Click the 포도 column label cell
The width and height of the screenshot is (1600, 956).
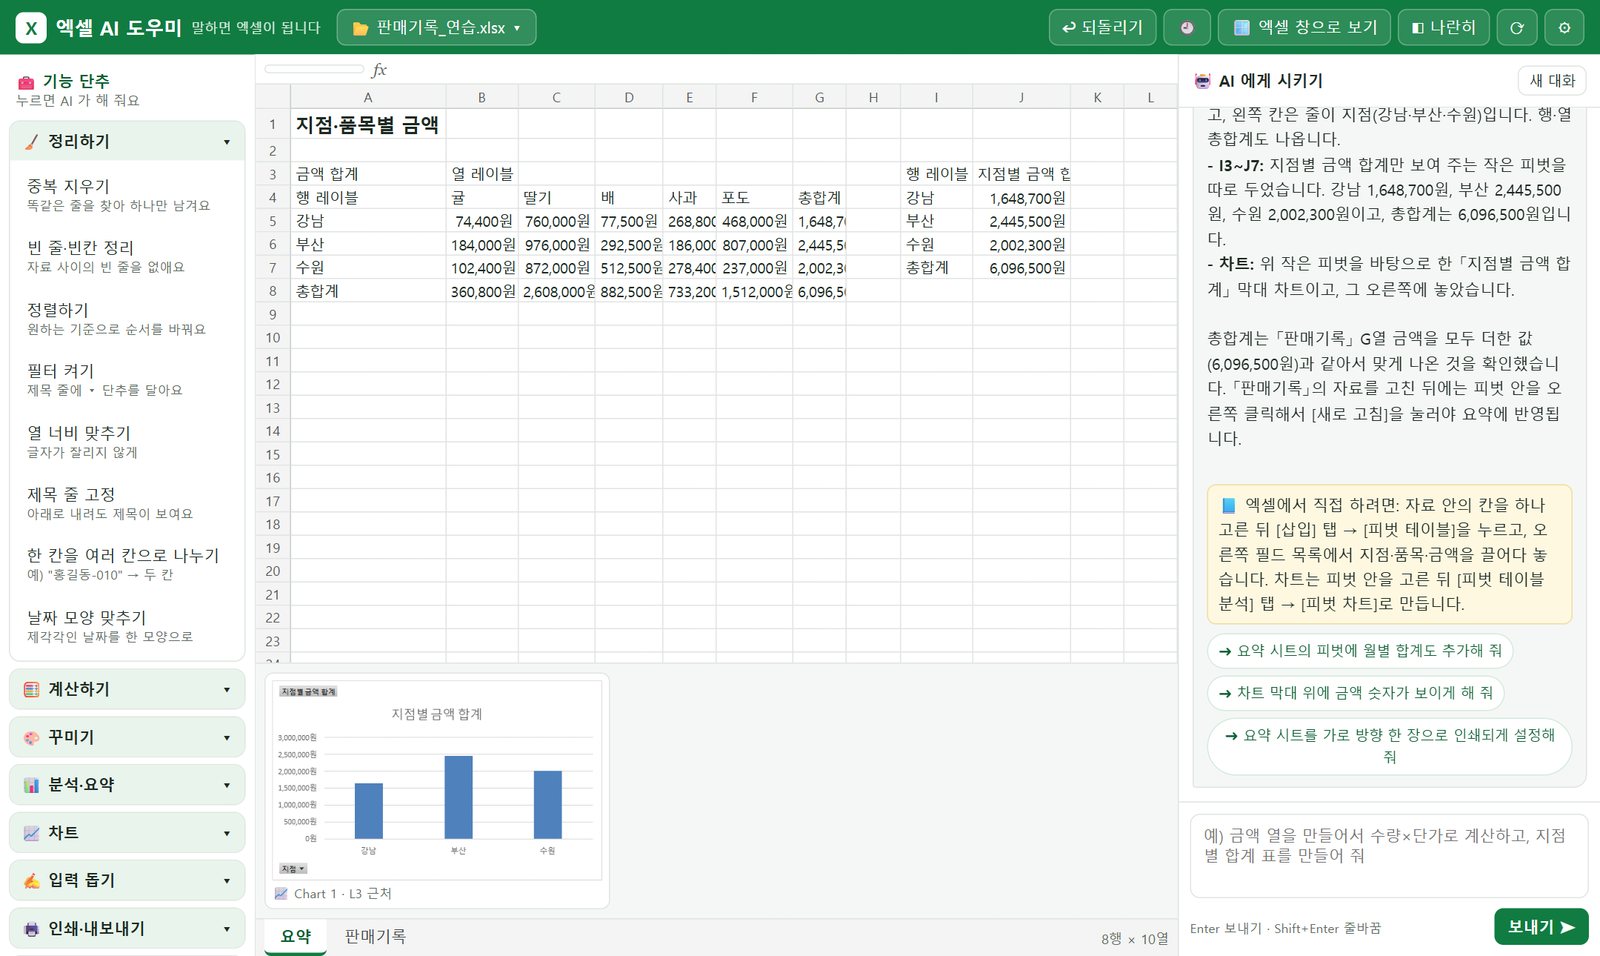pyautogui.click(x=754, y=198)
